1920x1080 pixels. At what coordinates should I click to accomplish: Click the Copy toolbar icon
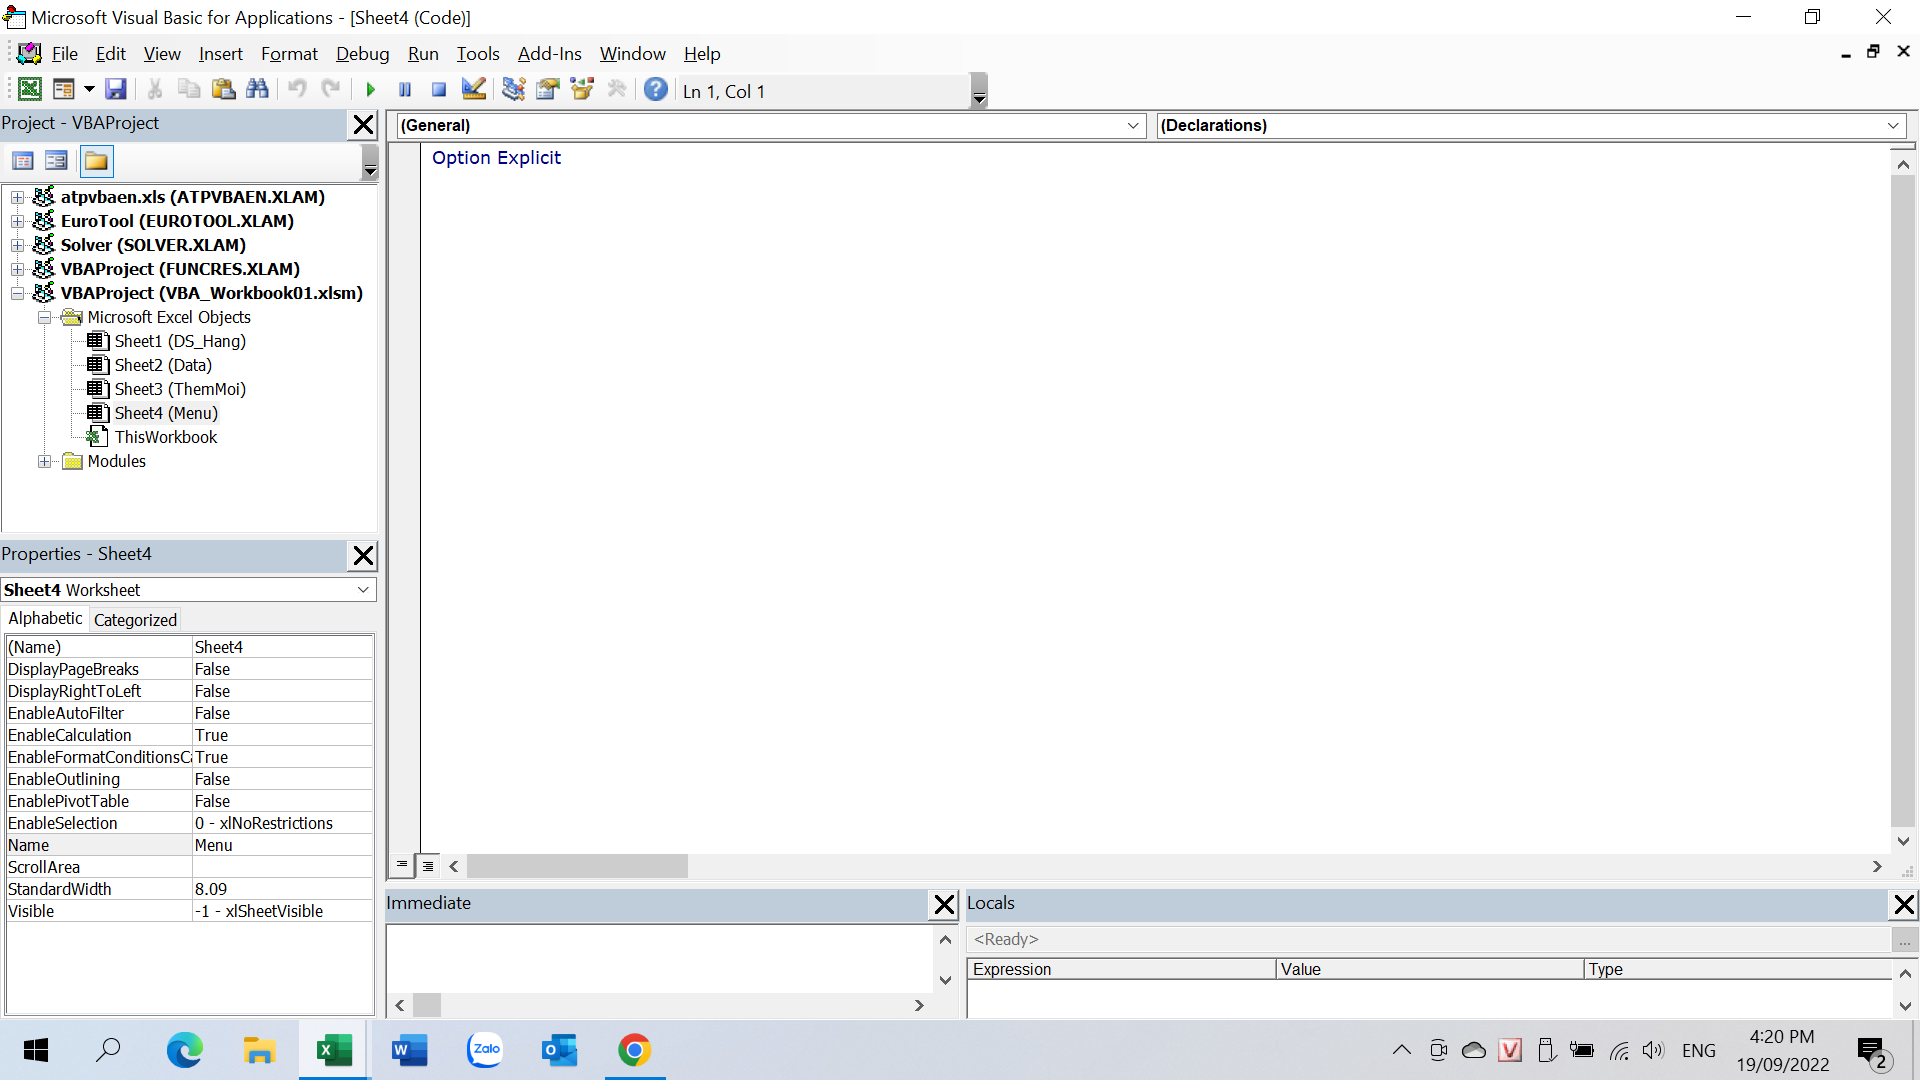pos(189,90)
